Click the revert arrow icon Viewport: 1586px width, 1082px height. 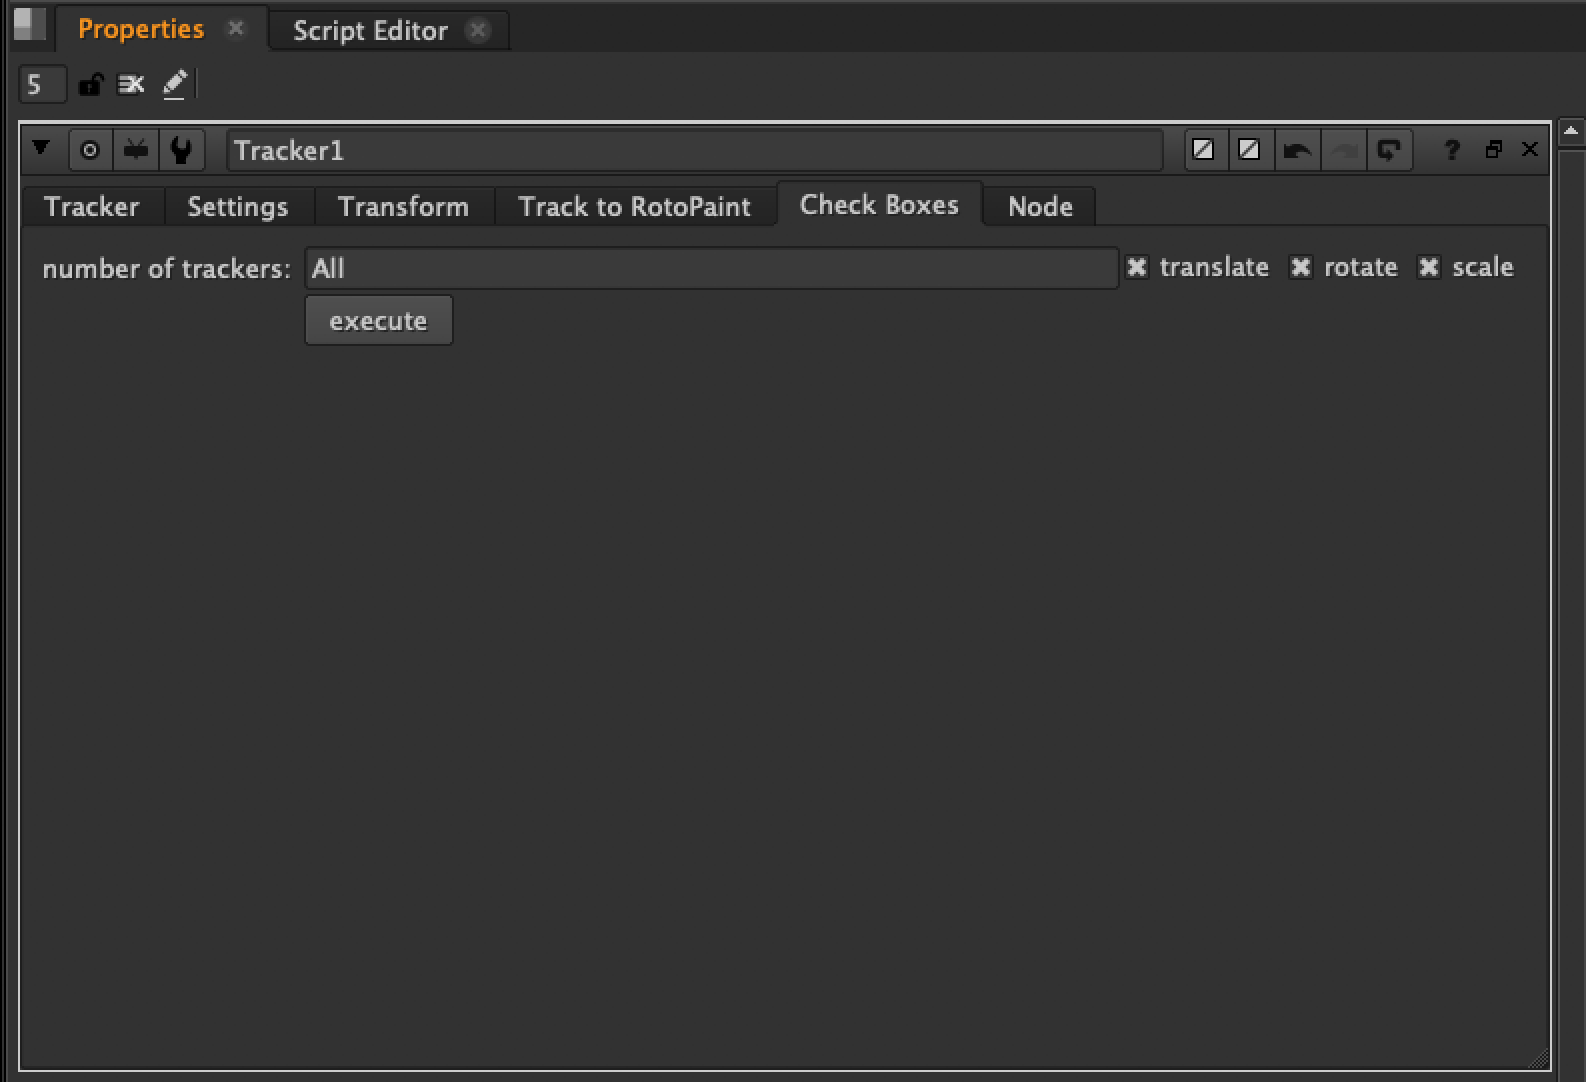(x=1389, y=151)
